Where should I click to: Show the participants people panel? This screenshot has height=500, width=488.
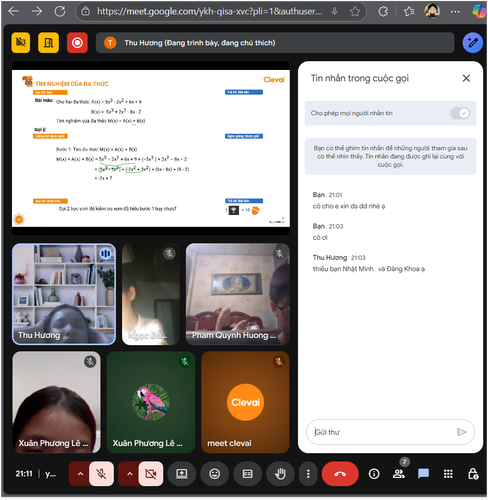click(399, 474)
